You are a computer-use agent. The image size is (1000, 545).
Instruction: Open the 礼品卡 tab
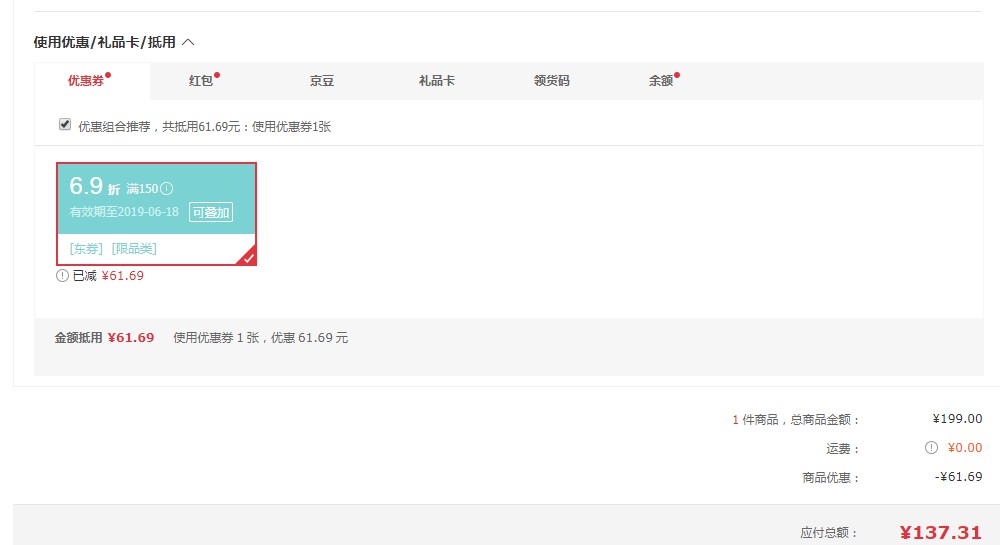pyautogui.click(x=437, y=81)
